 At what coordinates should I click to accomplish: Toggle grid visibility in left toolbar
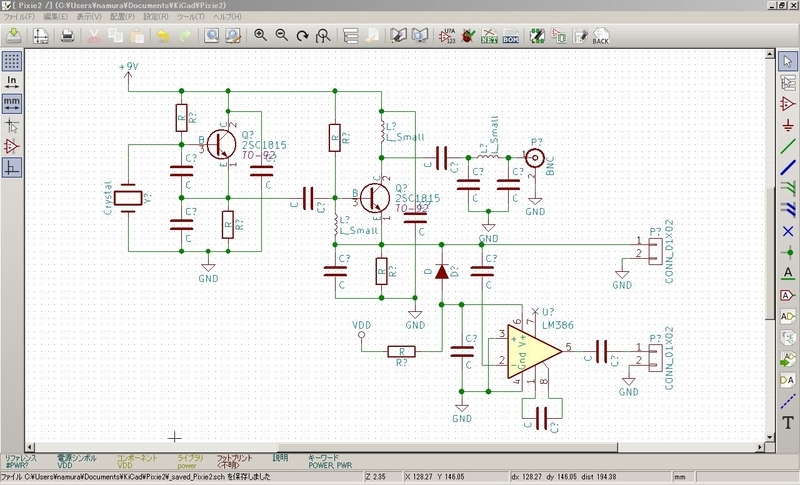point(12,60)
